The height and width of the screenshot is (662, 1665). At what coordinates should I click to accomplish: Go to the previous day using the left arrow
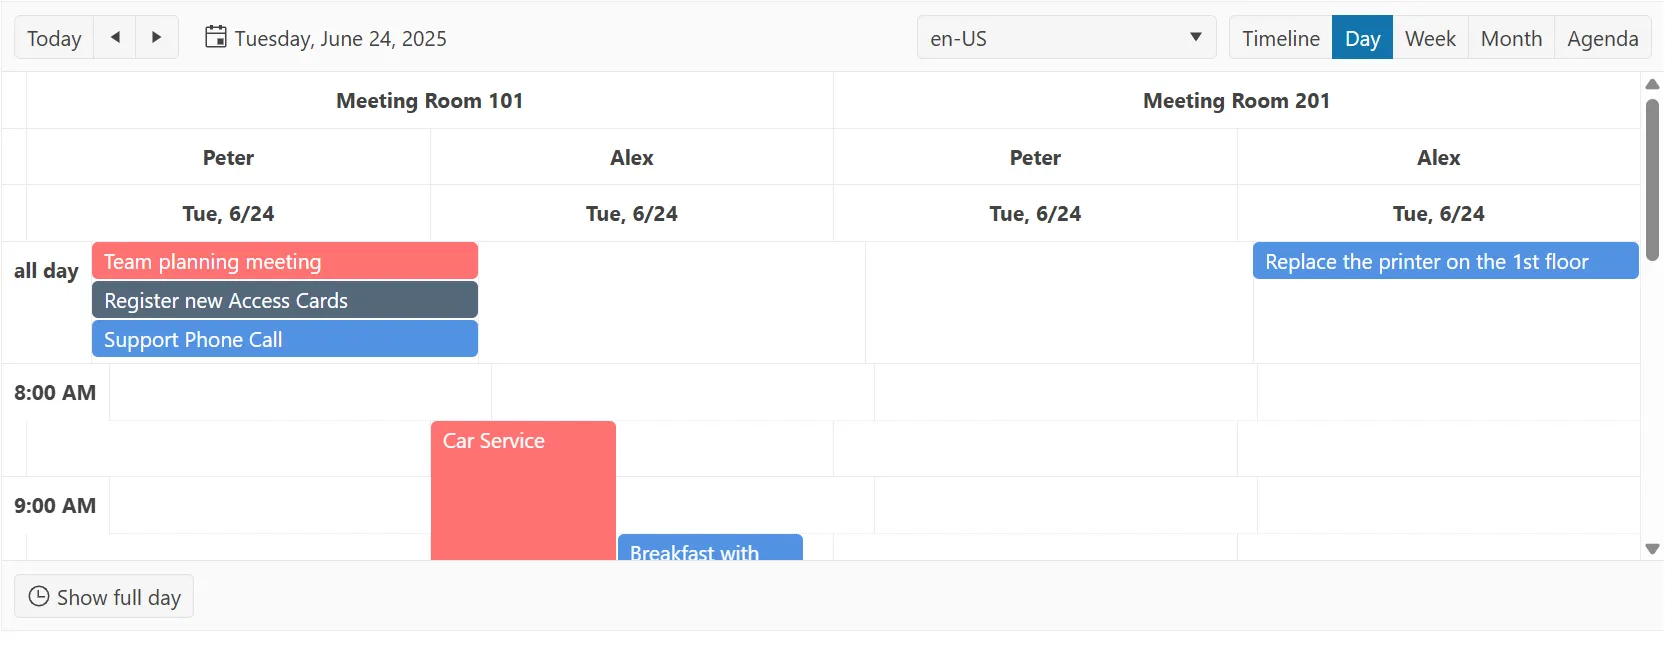point(115,37)
